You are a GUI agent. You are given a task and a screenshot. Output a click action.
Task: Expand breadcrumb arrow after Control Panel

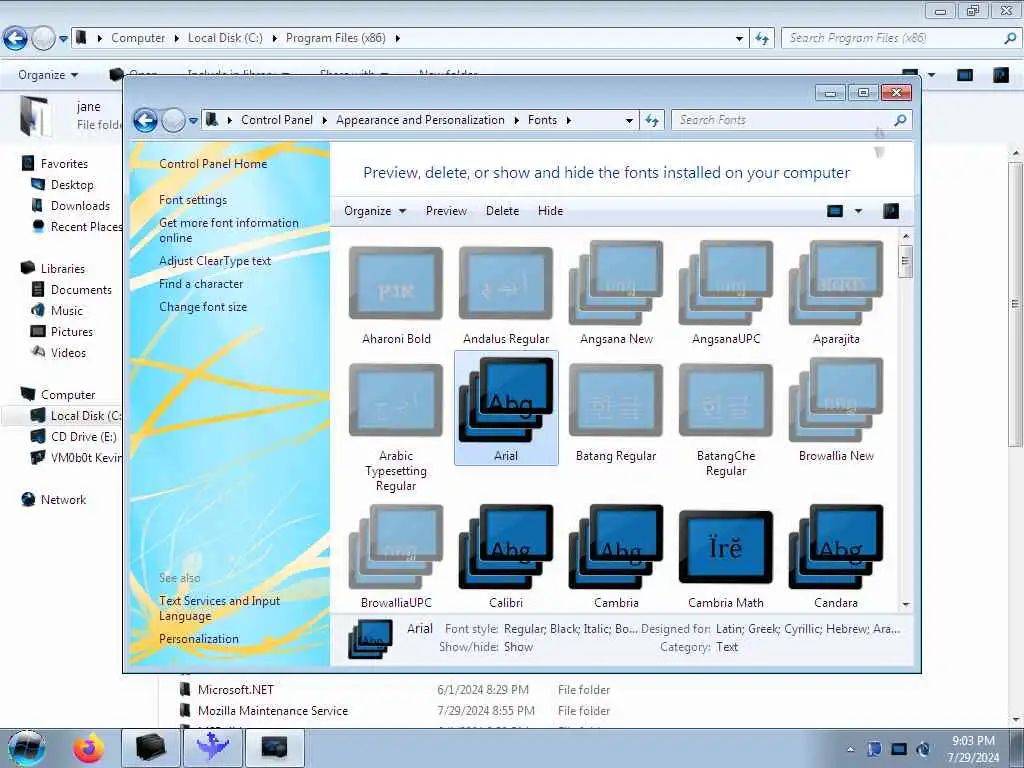click(x=324, y=120)
